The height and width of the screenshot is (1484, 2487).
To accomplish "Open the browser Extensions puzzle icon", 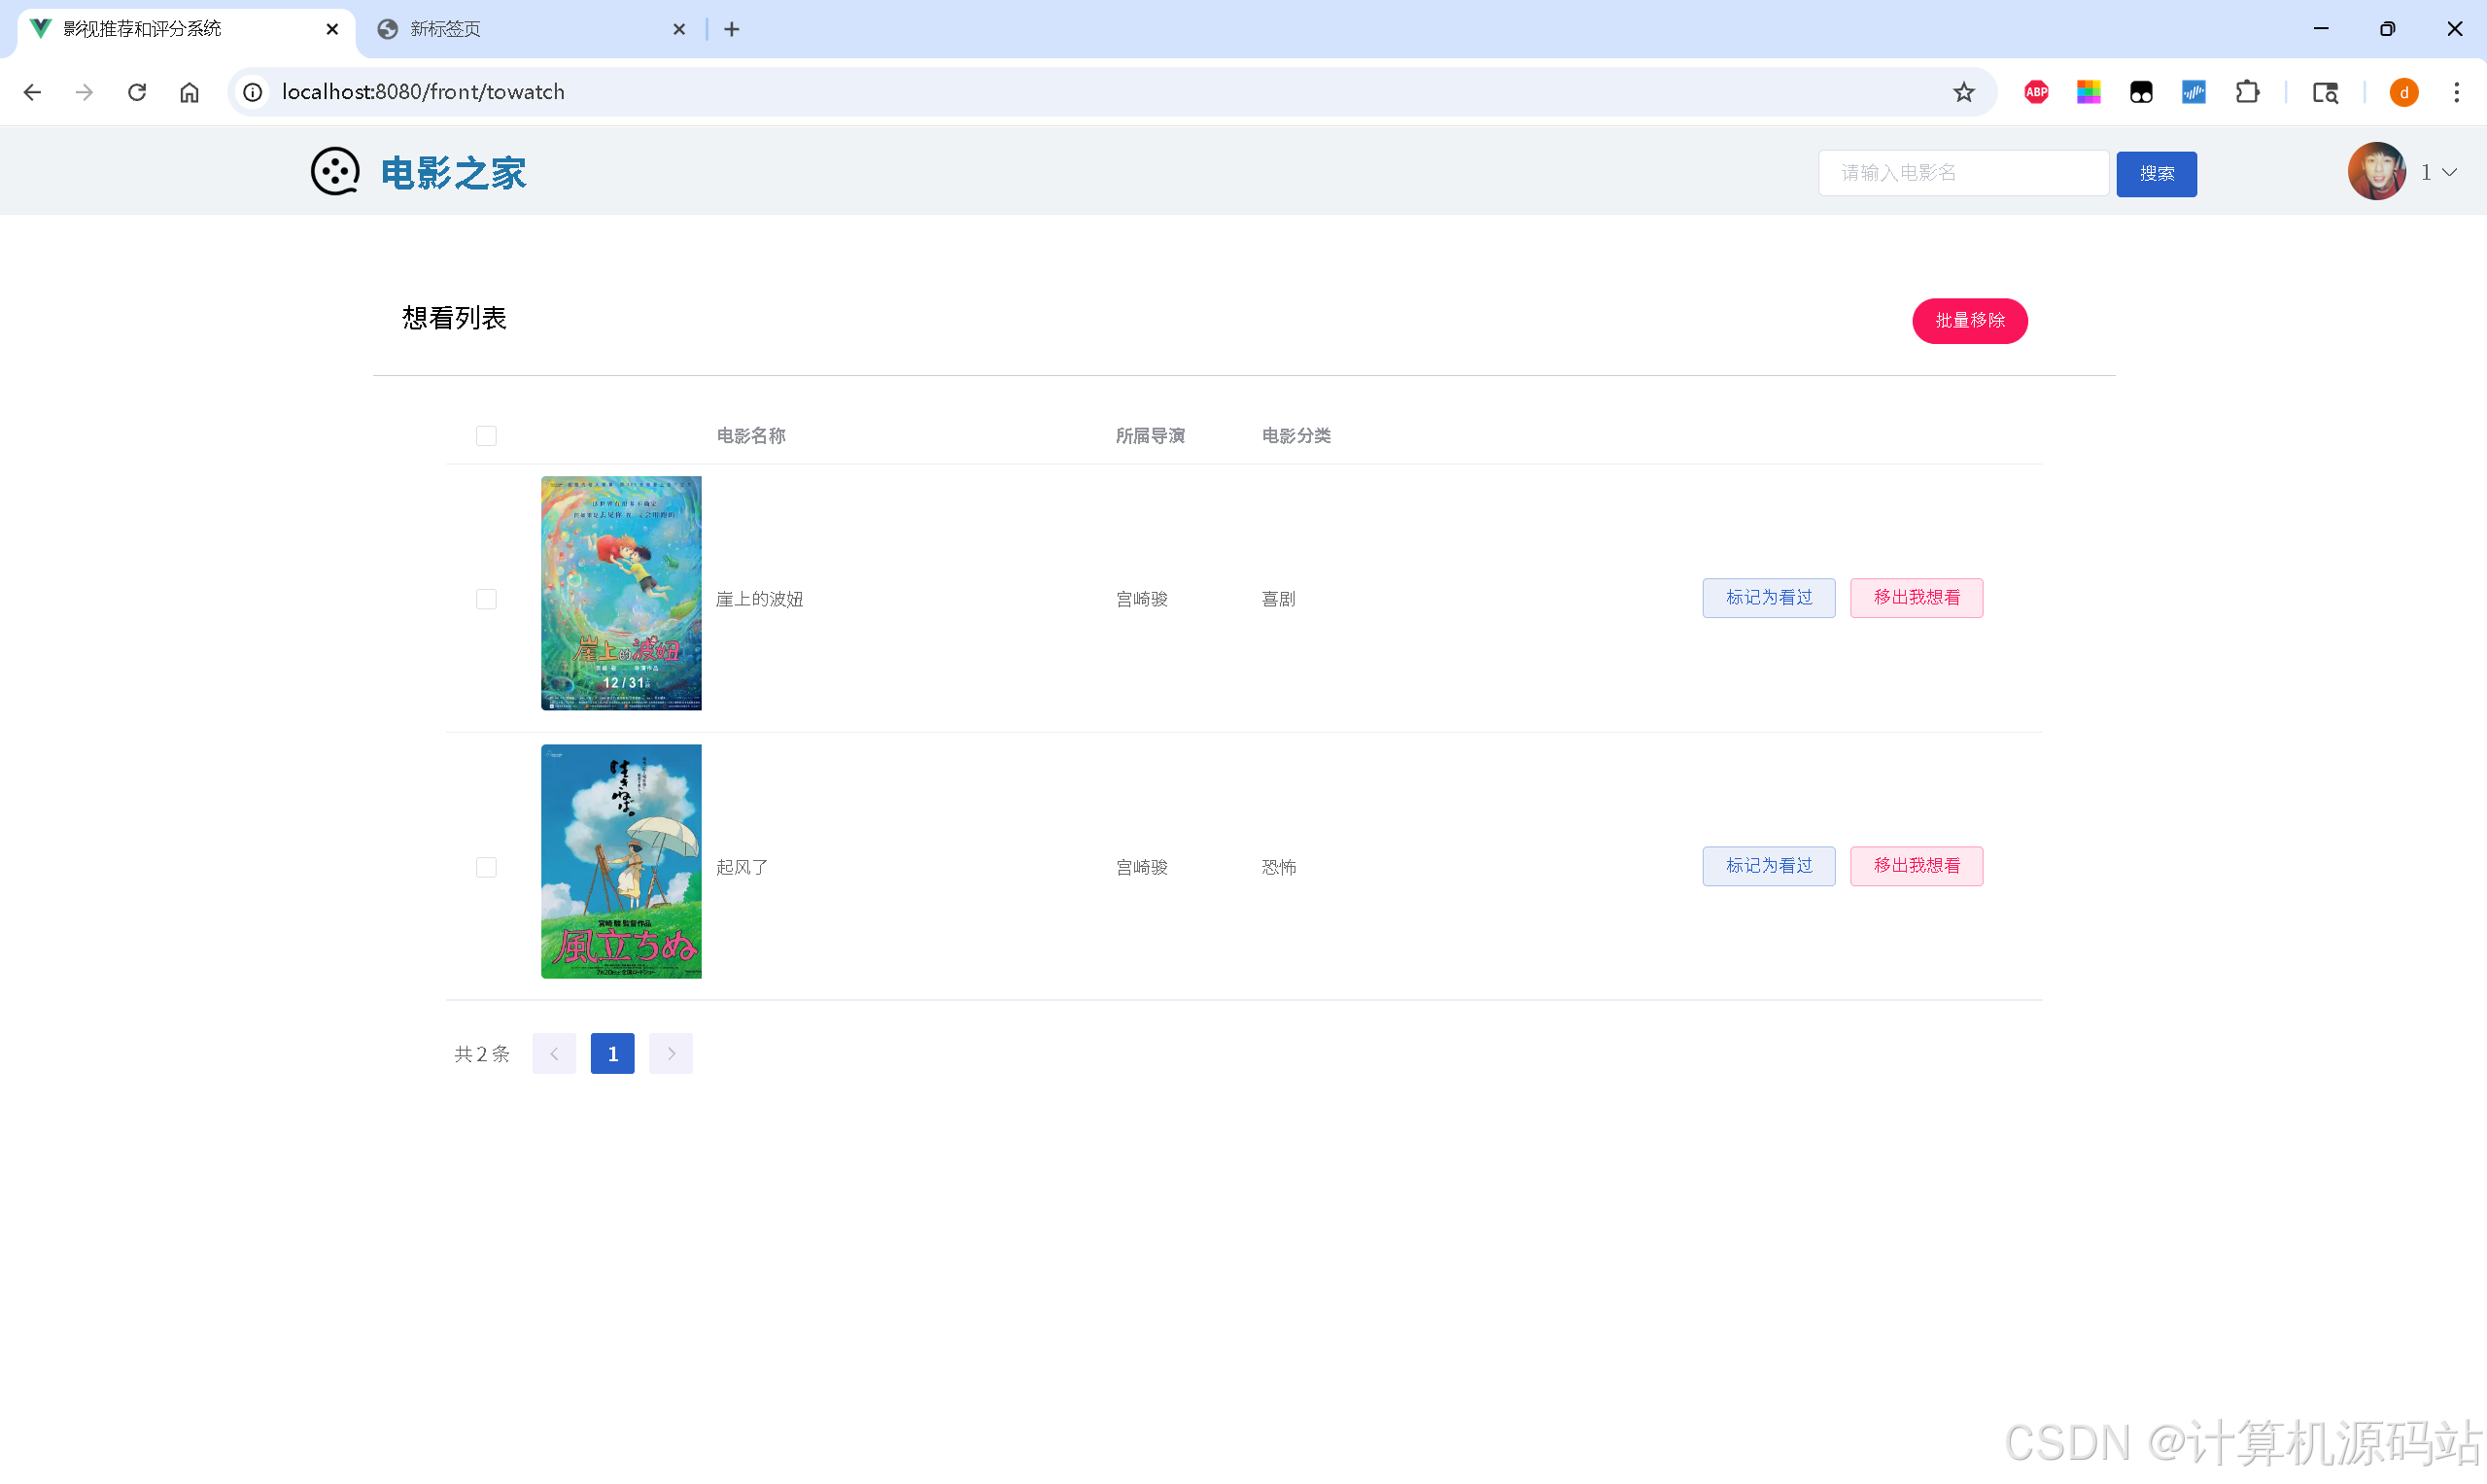I will tap(2247, 92).
